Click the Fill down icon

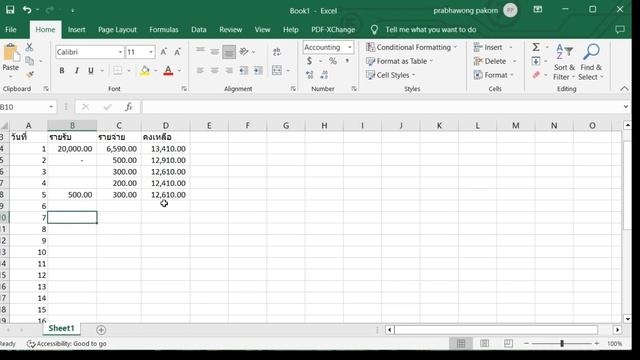536,61
